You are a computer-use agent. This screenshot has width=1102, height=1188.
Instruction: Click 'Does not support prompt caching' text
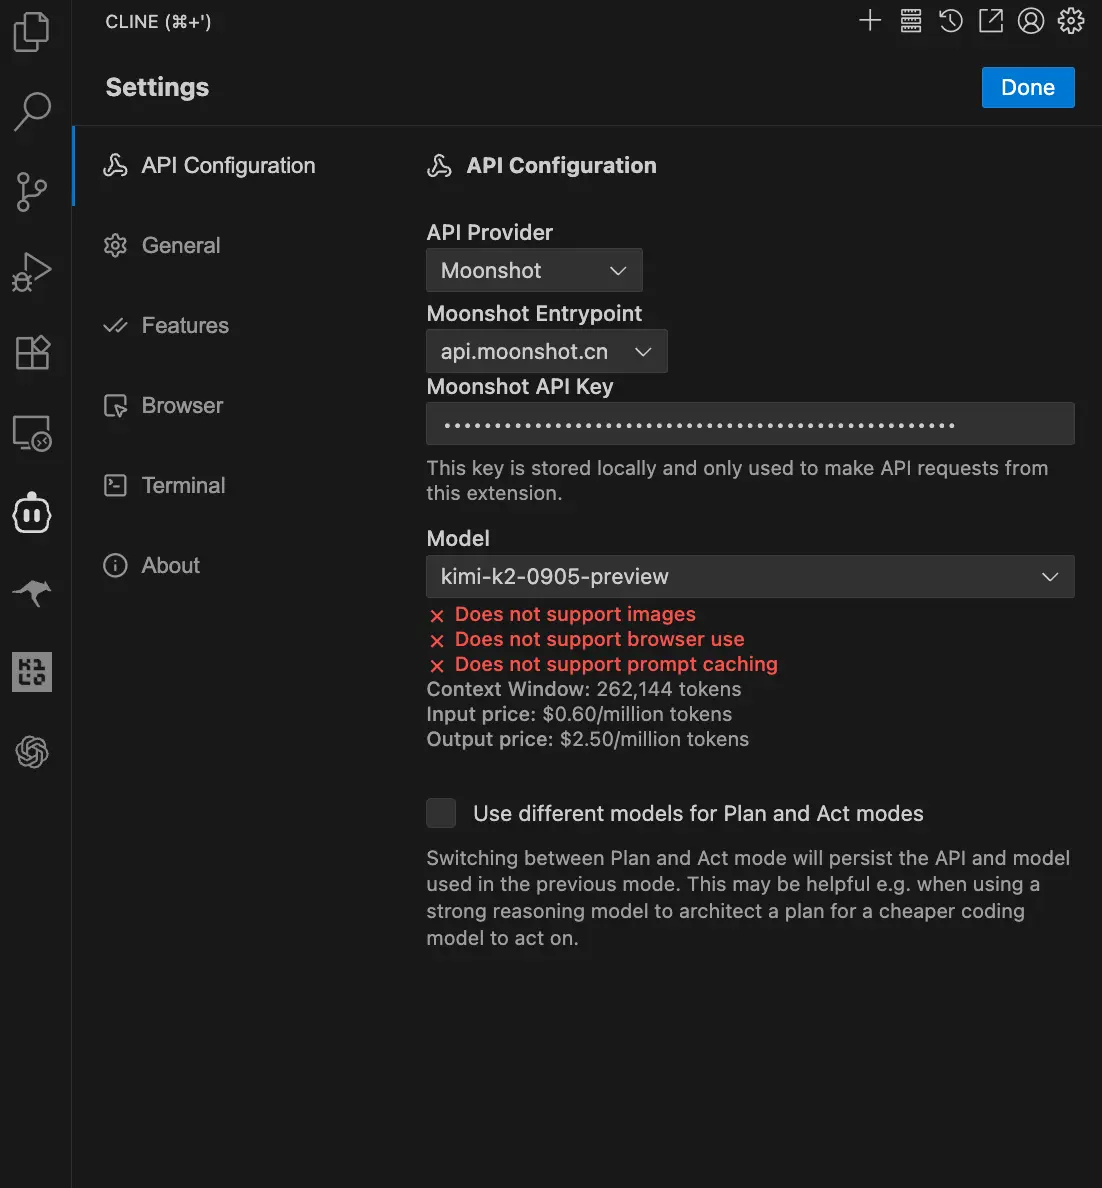coord(616,664)
